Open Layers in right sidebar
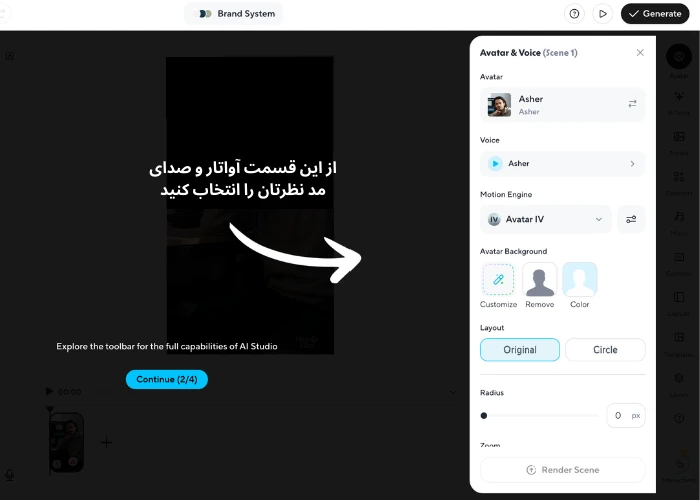700x500 pixels. click(679, 385)
